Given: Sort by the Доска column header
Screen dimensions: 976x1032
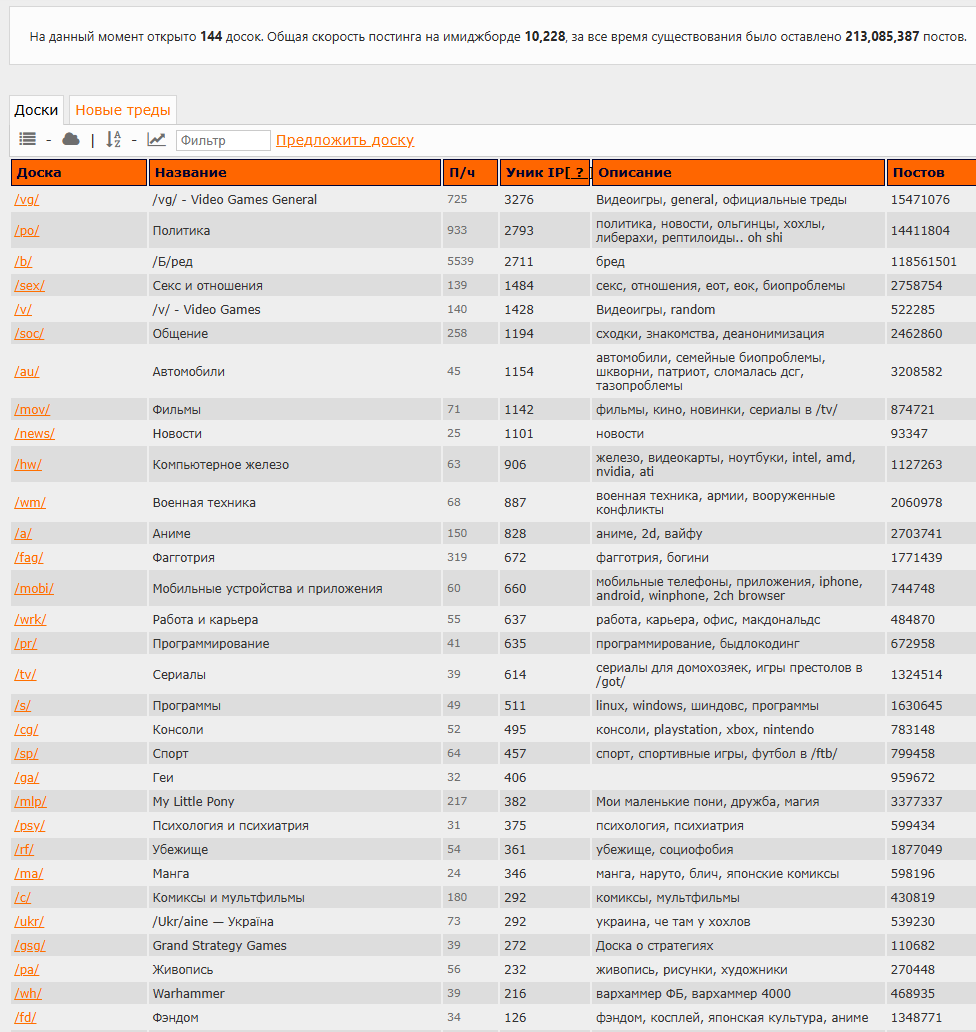Looking at the screenshot, I should tap(78, 172).
